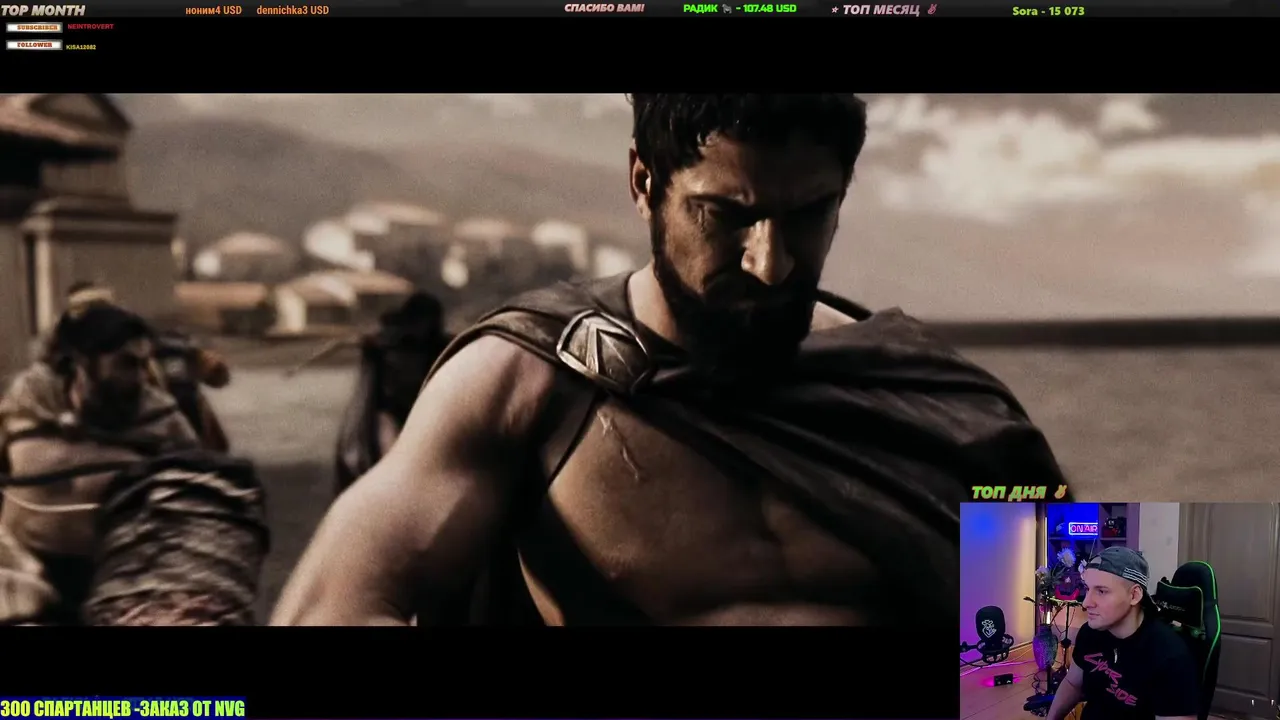Screen dimensions: 1280x720
Task: Click the movie video frame
Action: 640,360
